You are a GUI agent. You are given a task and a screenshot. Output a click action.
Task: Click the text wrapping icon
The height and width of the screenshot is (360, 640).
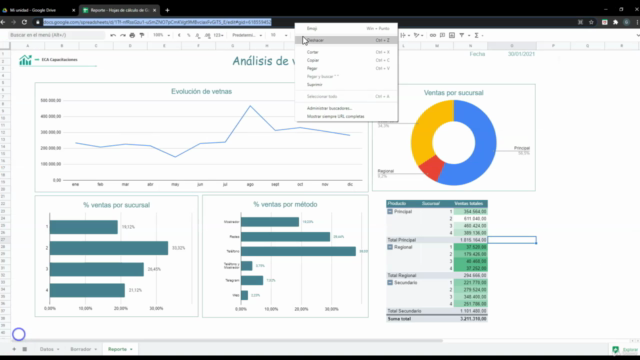(403, 36)
